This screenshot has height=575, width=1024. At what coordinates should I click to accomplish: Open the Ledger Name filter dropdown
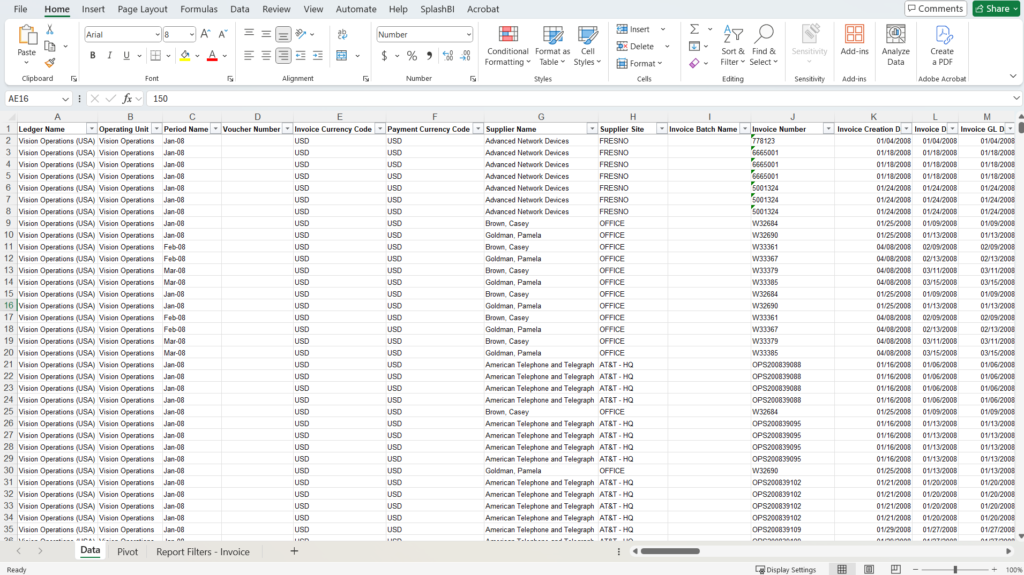91,129
